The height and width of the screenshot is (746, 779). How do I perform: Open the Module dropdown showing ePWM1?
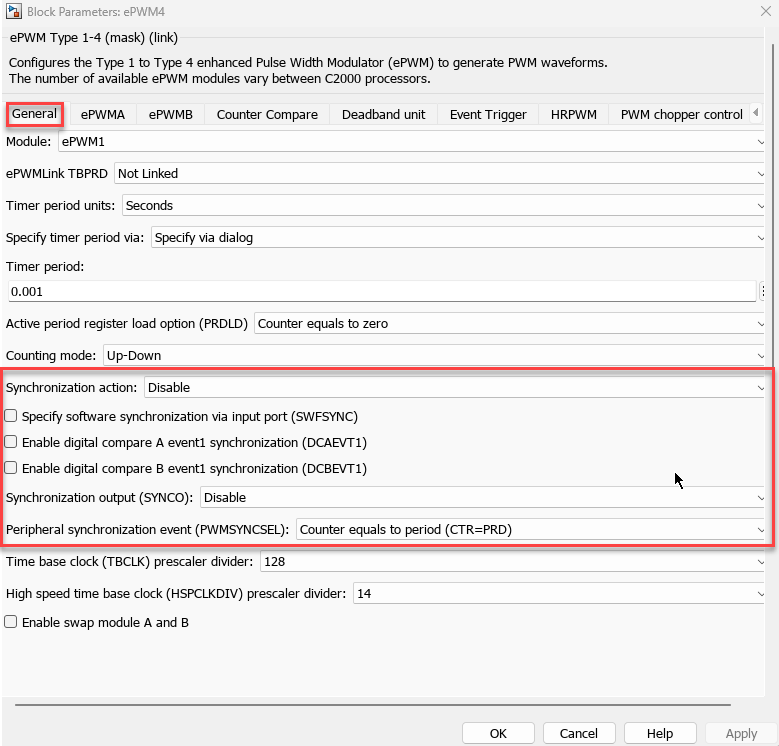click(411, 142)
